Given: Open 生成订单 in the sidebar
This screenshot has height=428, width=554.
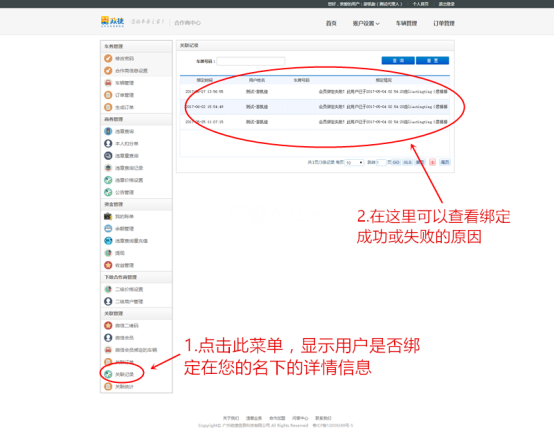Looking at the screenshot, I should 119,107.
